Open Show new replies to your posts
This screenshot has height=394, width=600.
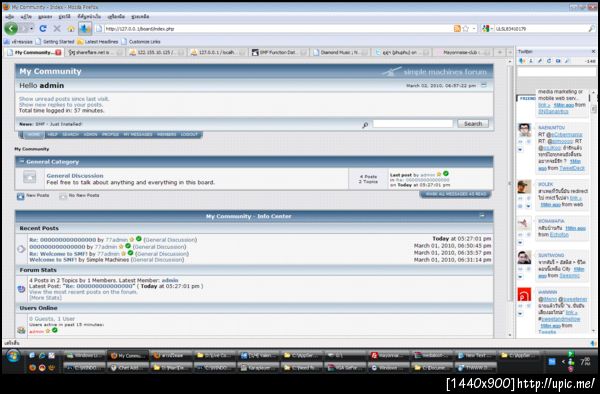tap(61, 104)
